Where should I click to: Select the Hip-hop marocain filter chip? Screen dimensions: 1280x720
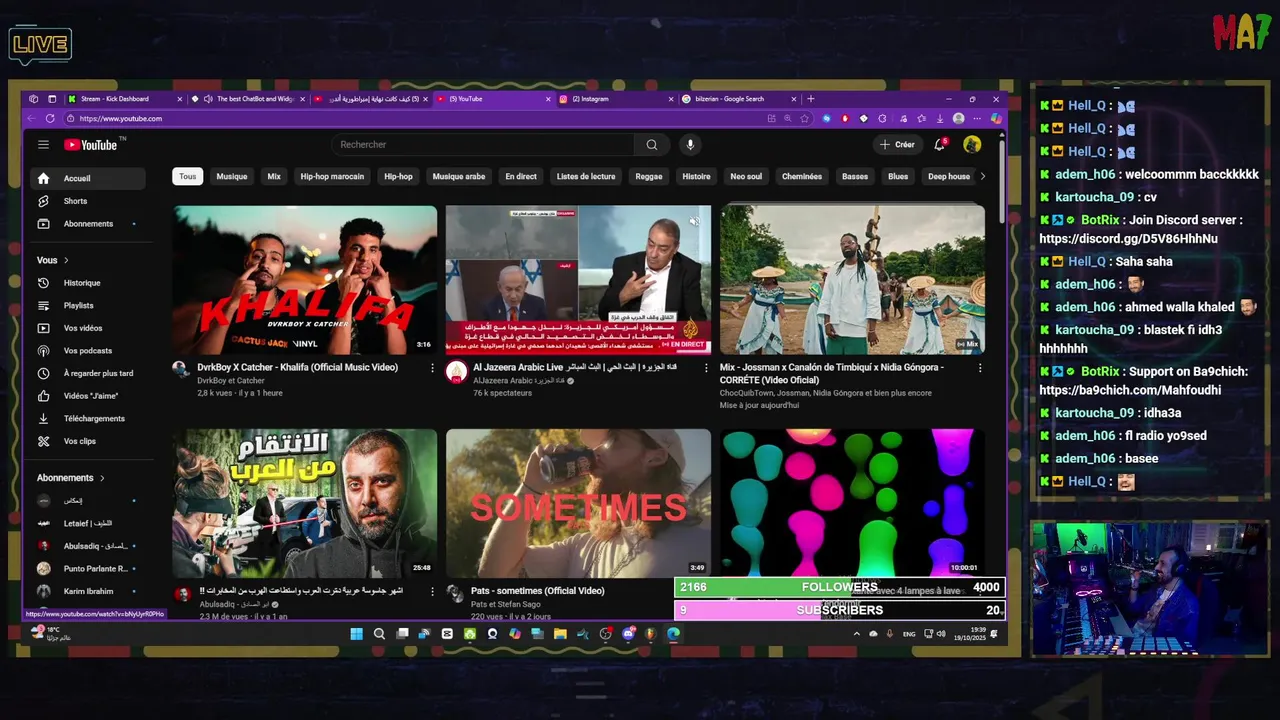332,177
